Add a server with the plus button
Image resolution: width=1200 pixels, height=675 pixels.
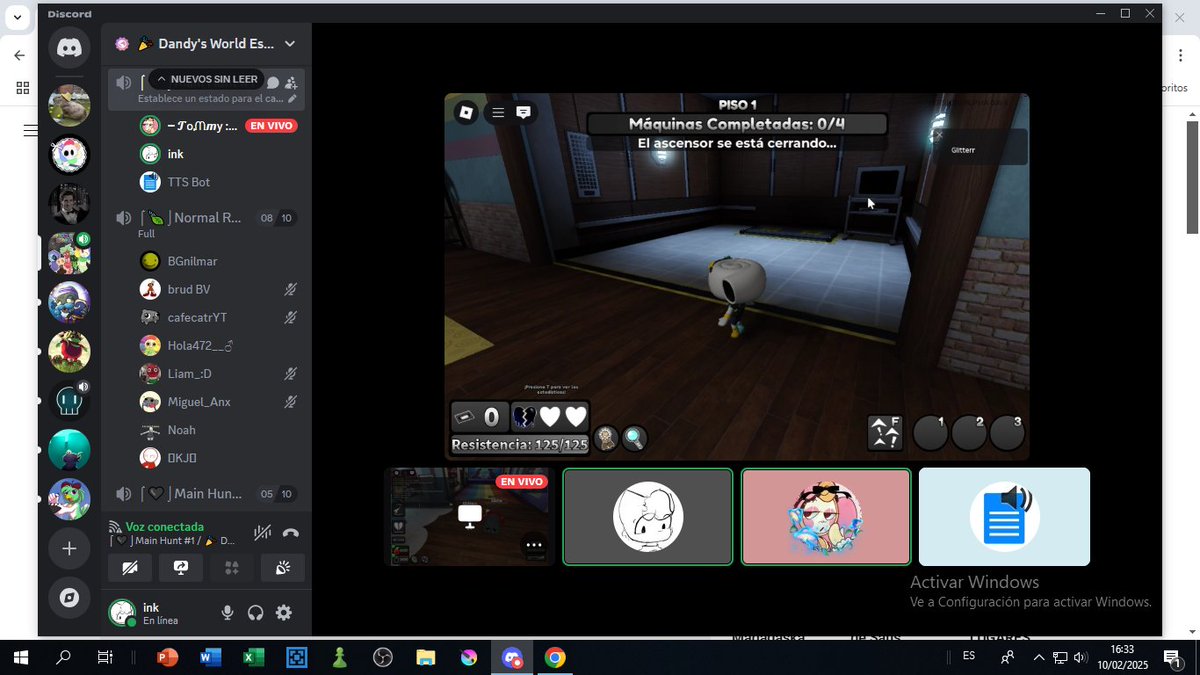pyautogui.click(x=69, y=548)
